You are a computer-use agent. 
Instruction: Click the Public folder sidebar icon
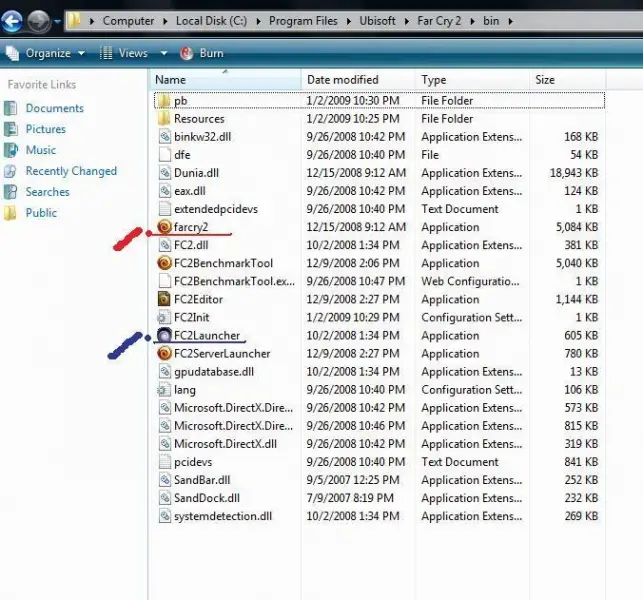11,213
